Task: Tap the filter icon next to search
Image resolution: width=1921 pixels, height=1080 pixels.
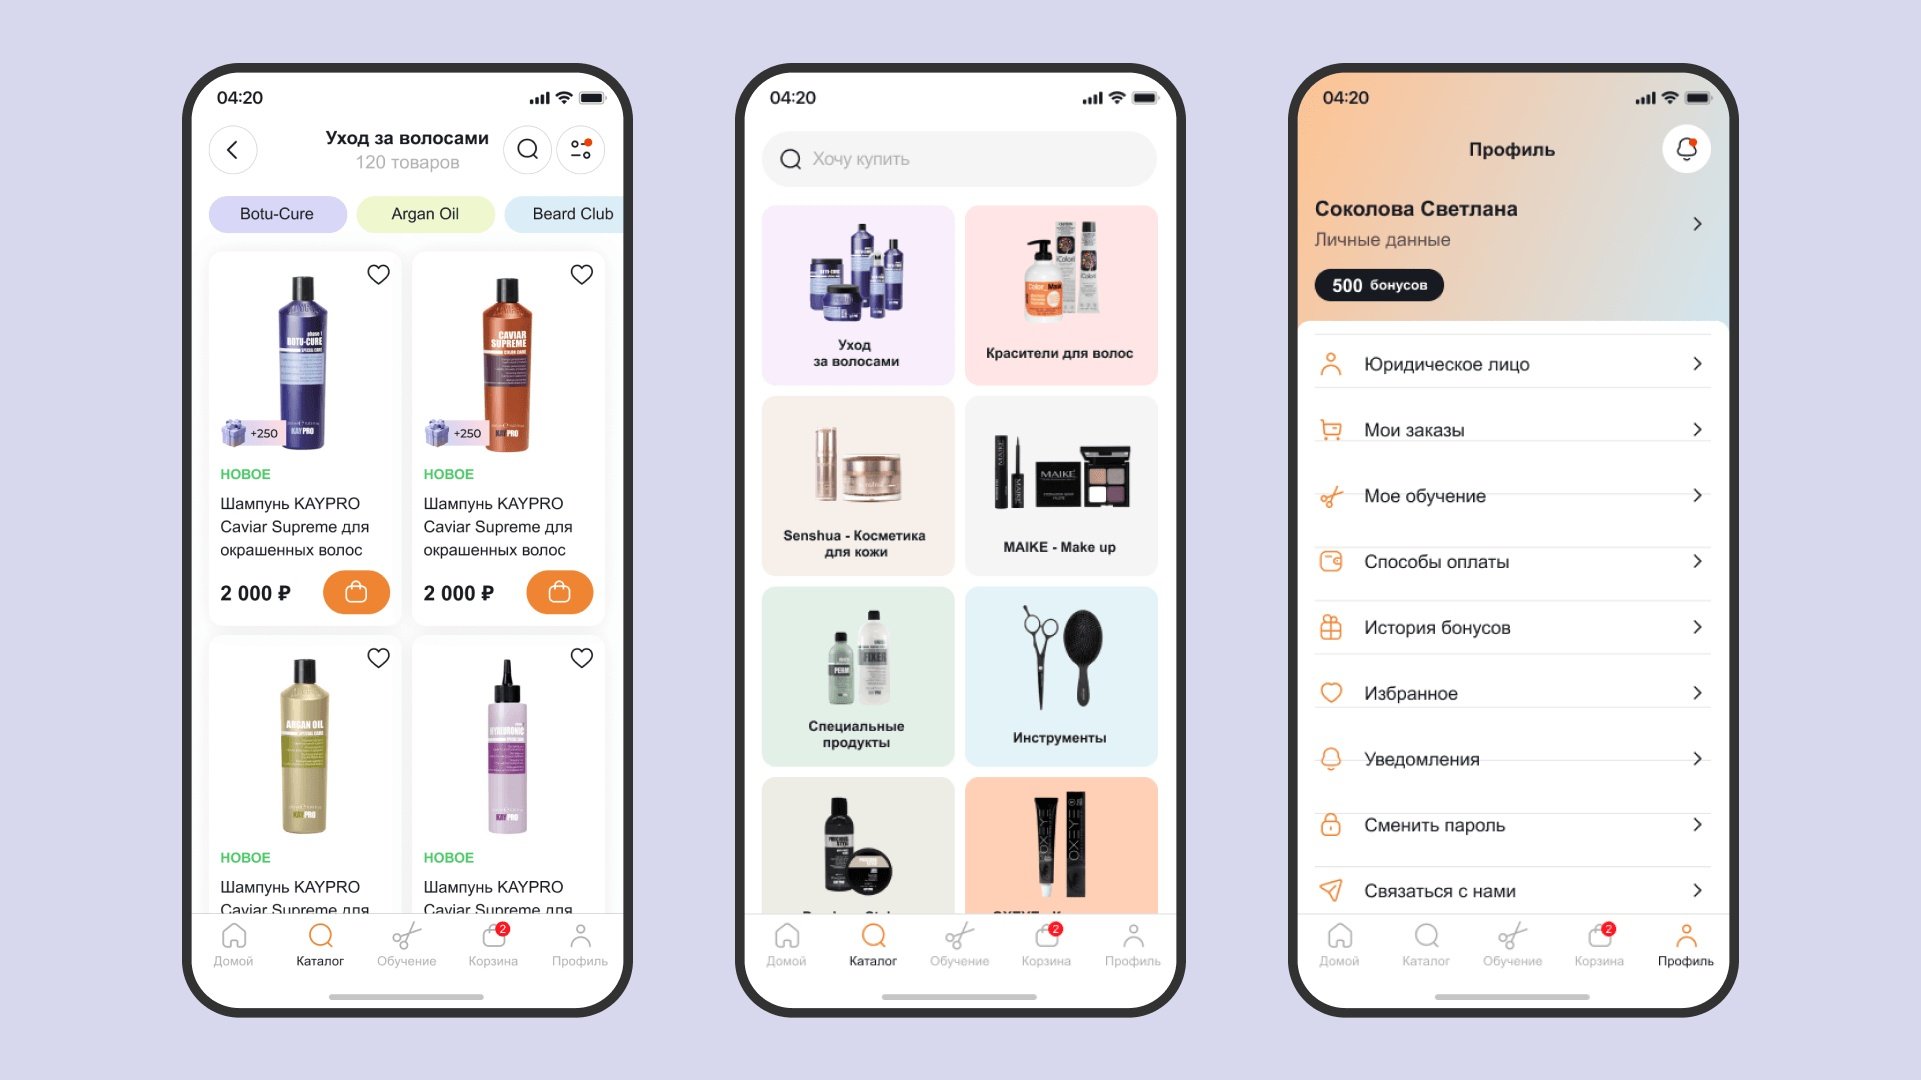Action: pyautogui.click(x=582, y=149)
